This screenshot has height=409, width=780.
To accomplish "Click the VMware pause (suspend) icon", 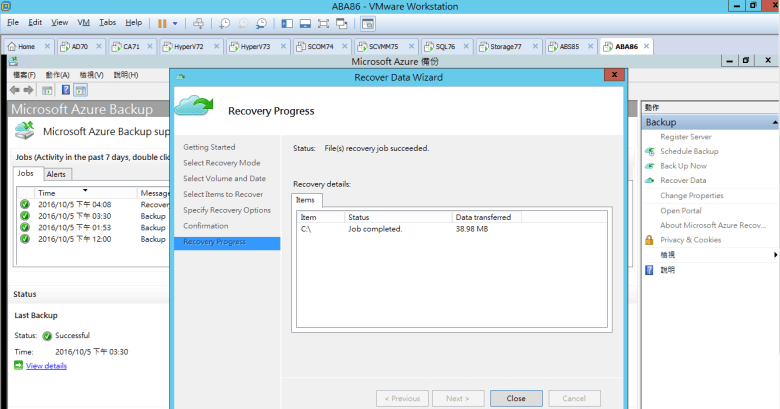I will point(161,22).
